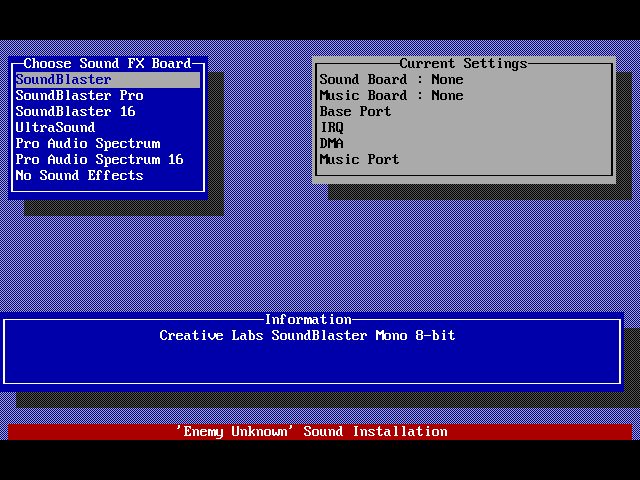
Task: Select the UltraSound sound board
Action: pyautogui.click(x=56, y=127)
